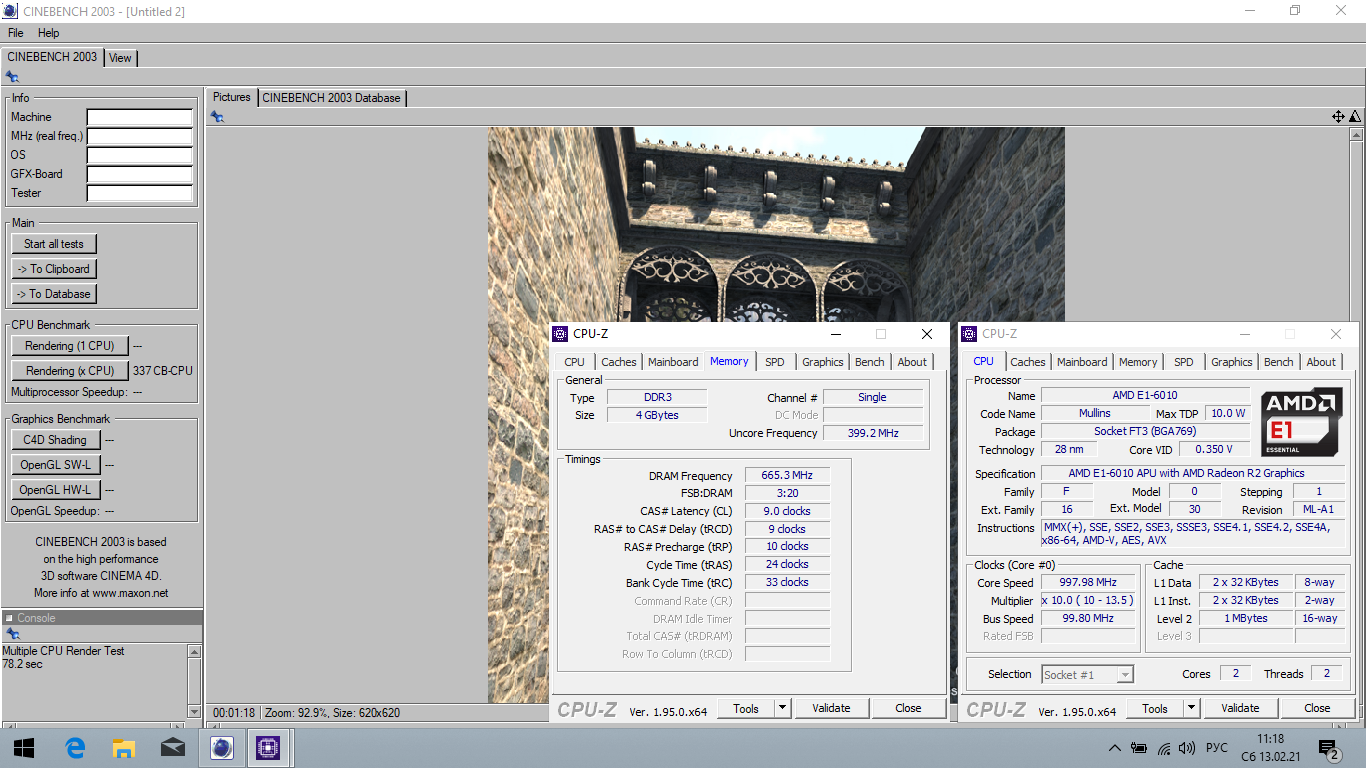Run OpenGL SW-L test
Image resolution: width=1366 pixels, height=768 pixels.
pos(55,465)
